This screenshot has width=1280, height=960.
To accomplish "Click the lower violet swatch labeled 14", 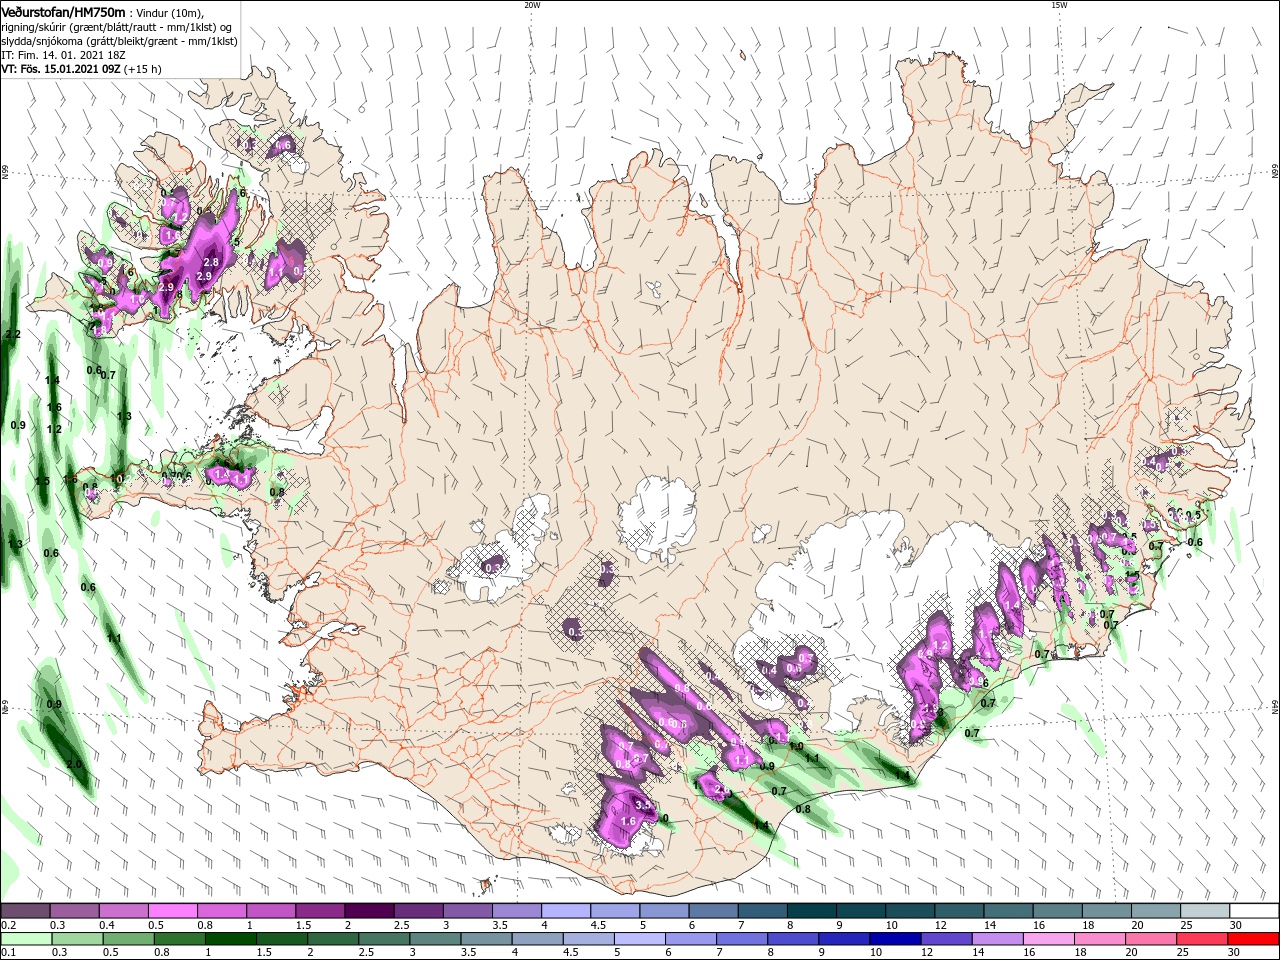I will point(997,939).
